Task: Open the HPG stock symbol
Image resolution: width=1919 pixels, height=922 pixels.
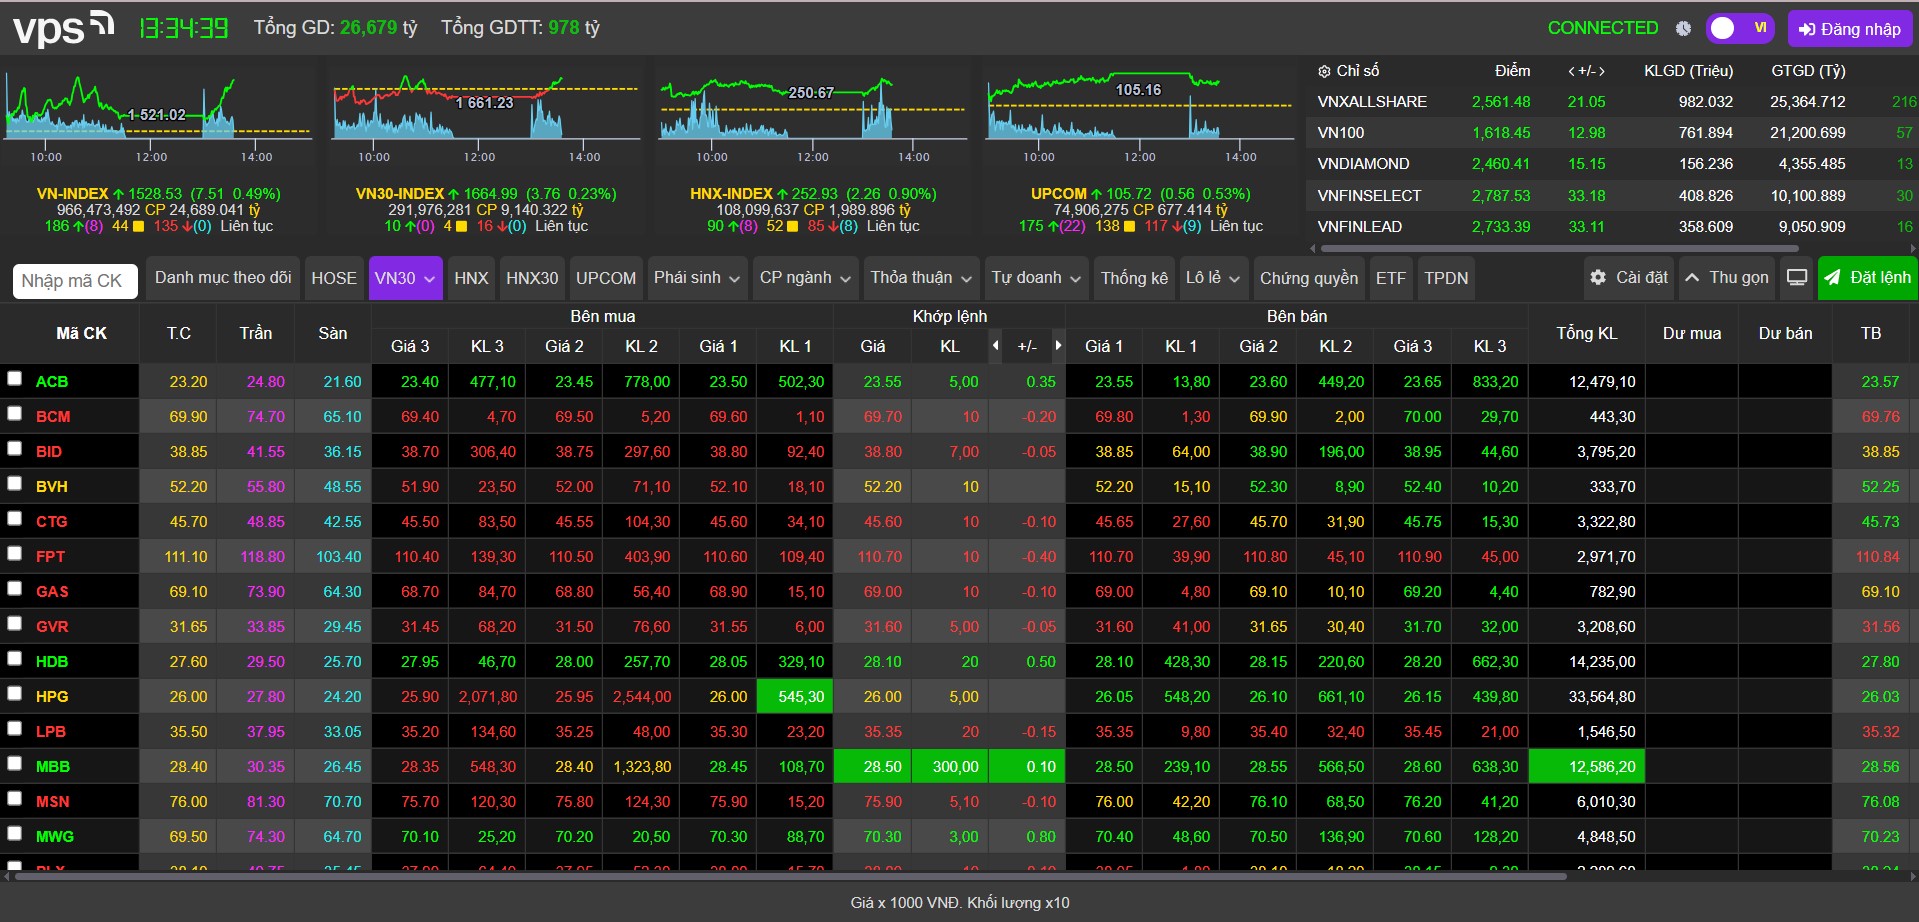Action: pyautogui.click(x=52, y=697)
